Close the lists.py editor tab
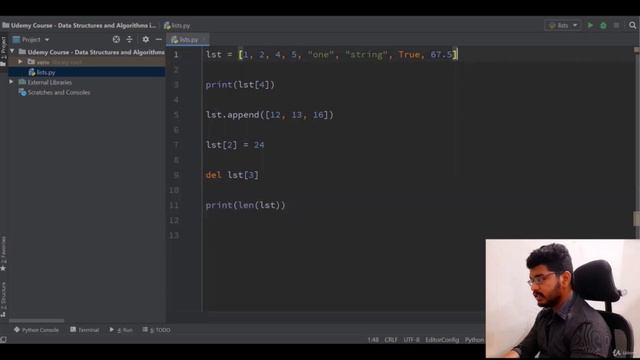The image size is (640, 360). click(204, 40)
